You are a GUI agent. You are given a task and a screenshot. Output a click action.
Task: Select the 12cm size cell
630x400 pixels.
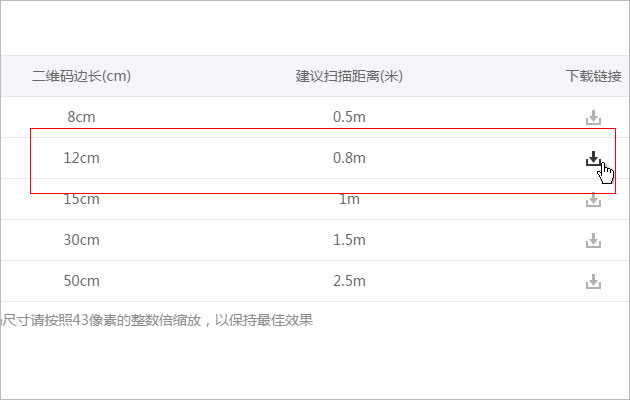82,158
